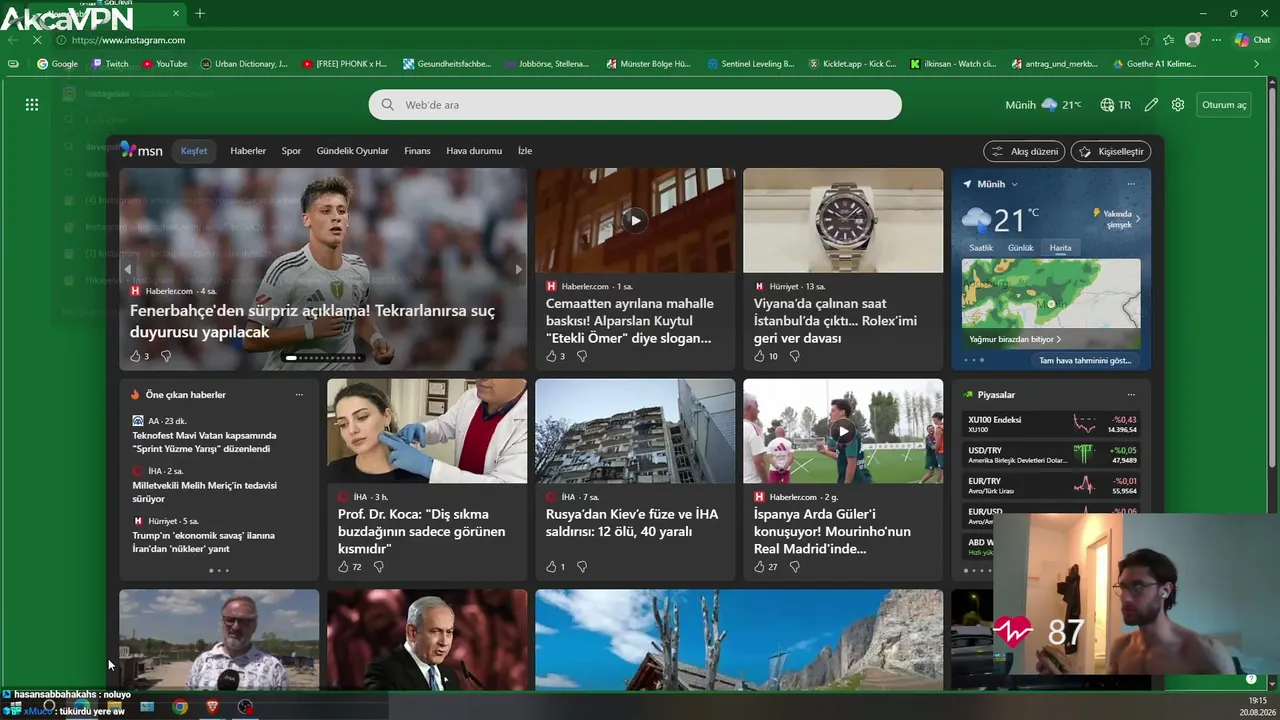
Task: Switch to the Finans tab
Action: pos(417,151)
